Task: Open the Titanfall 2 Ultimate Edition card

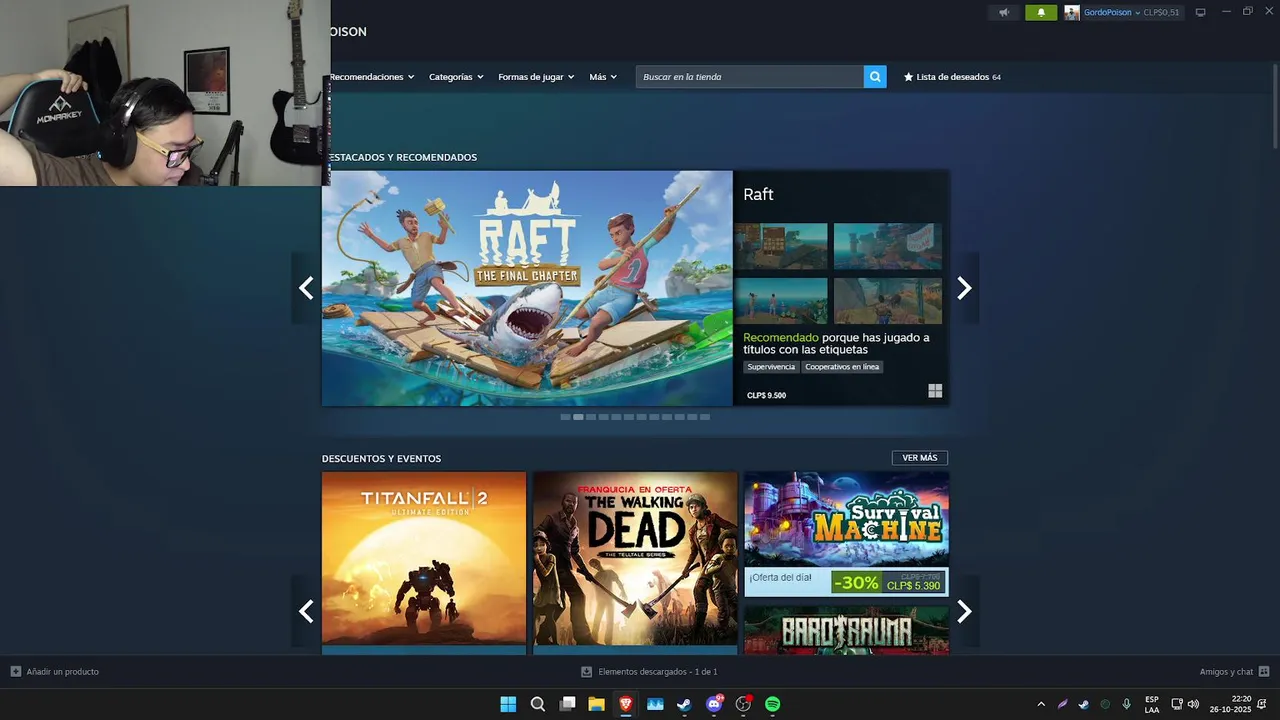Action: click(424, 563)
